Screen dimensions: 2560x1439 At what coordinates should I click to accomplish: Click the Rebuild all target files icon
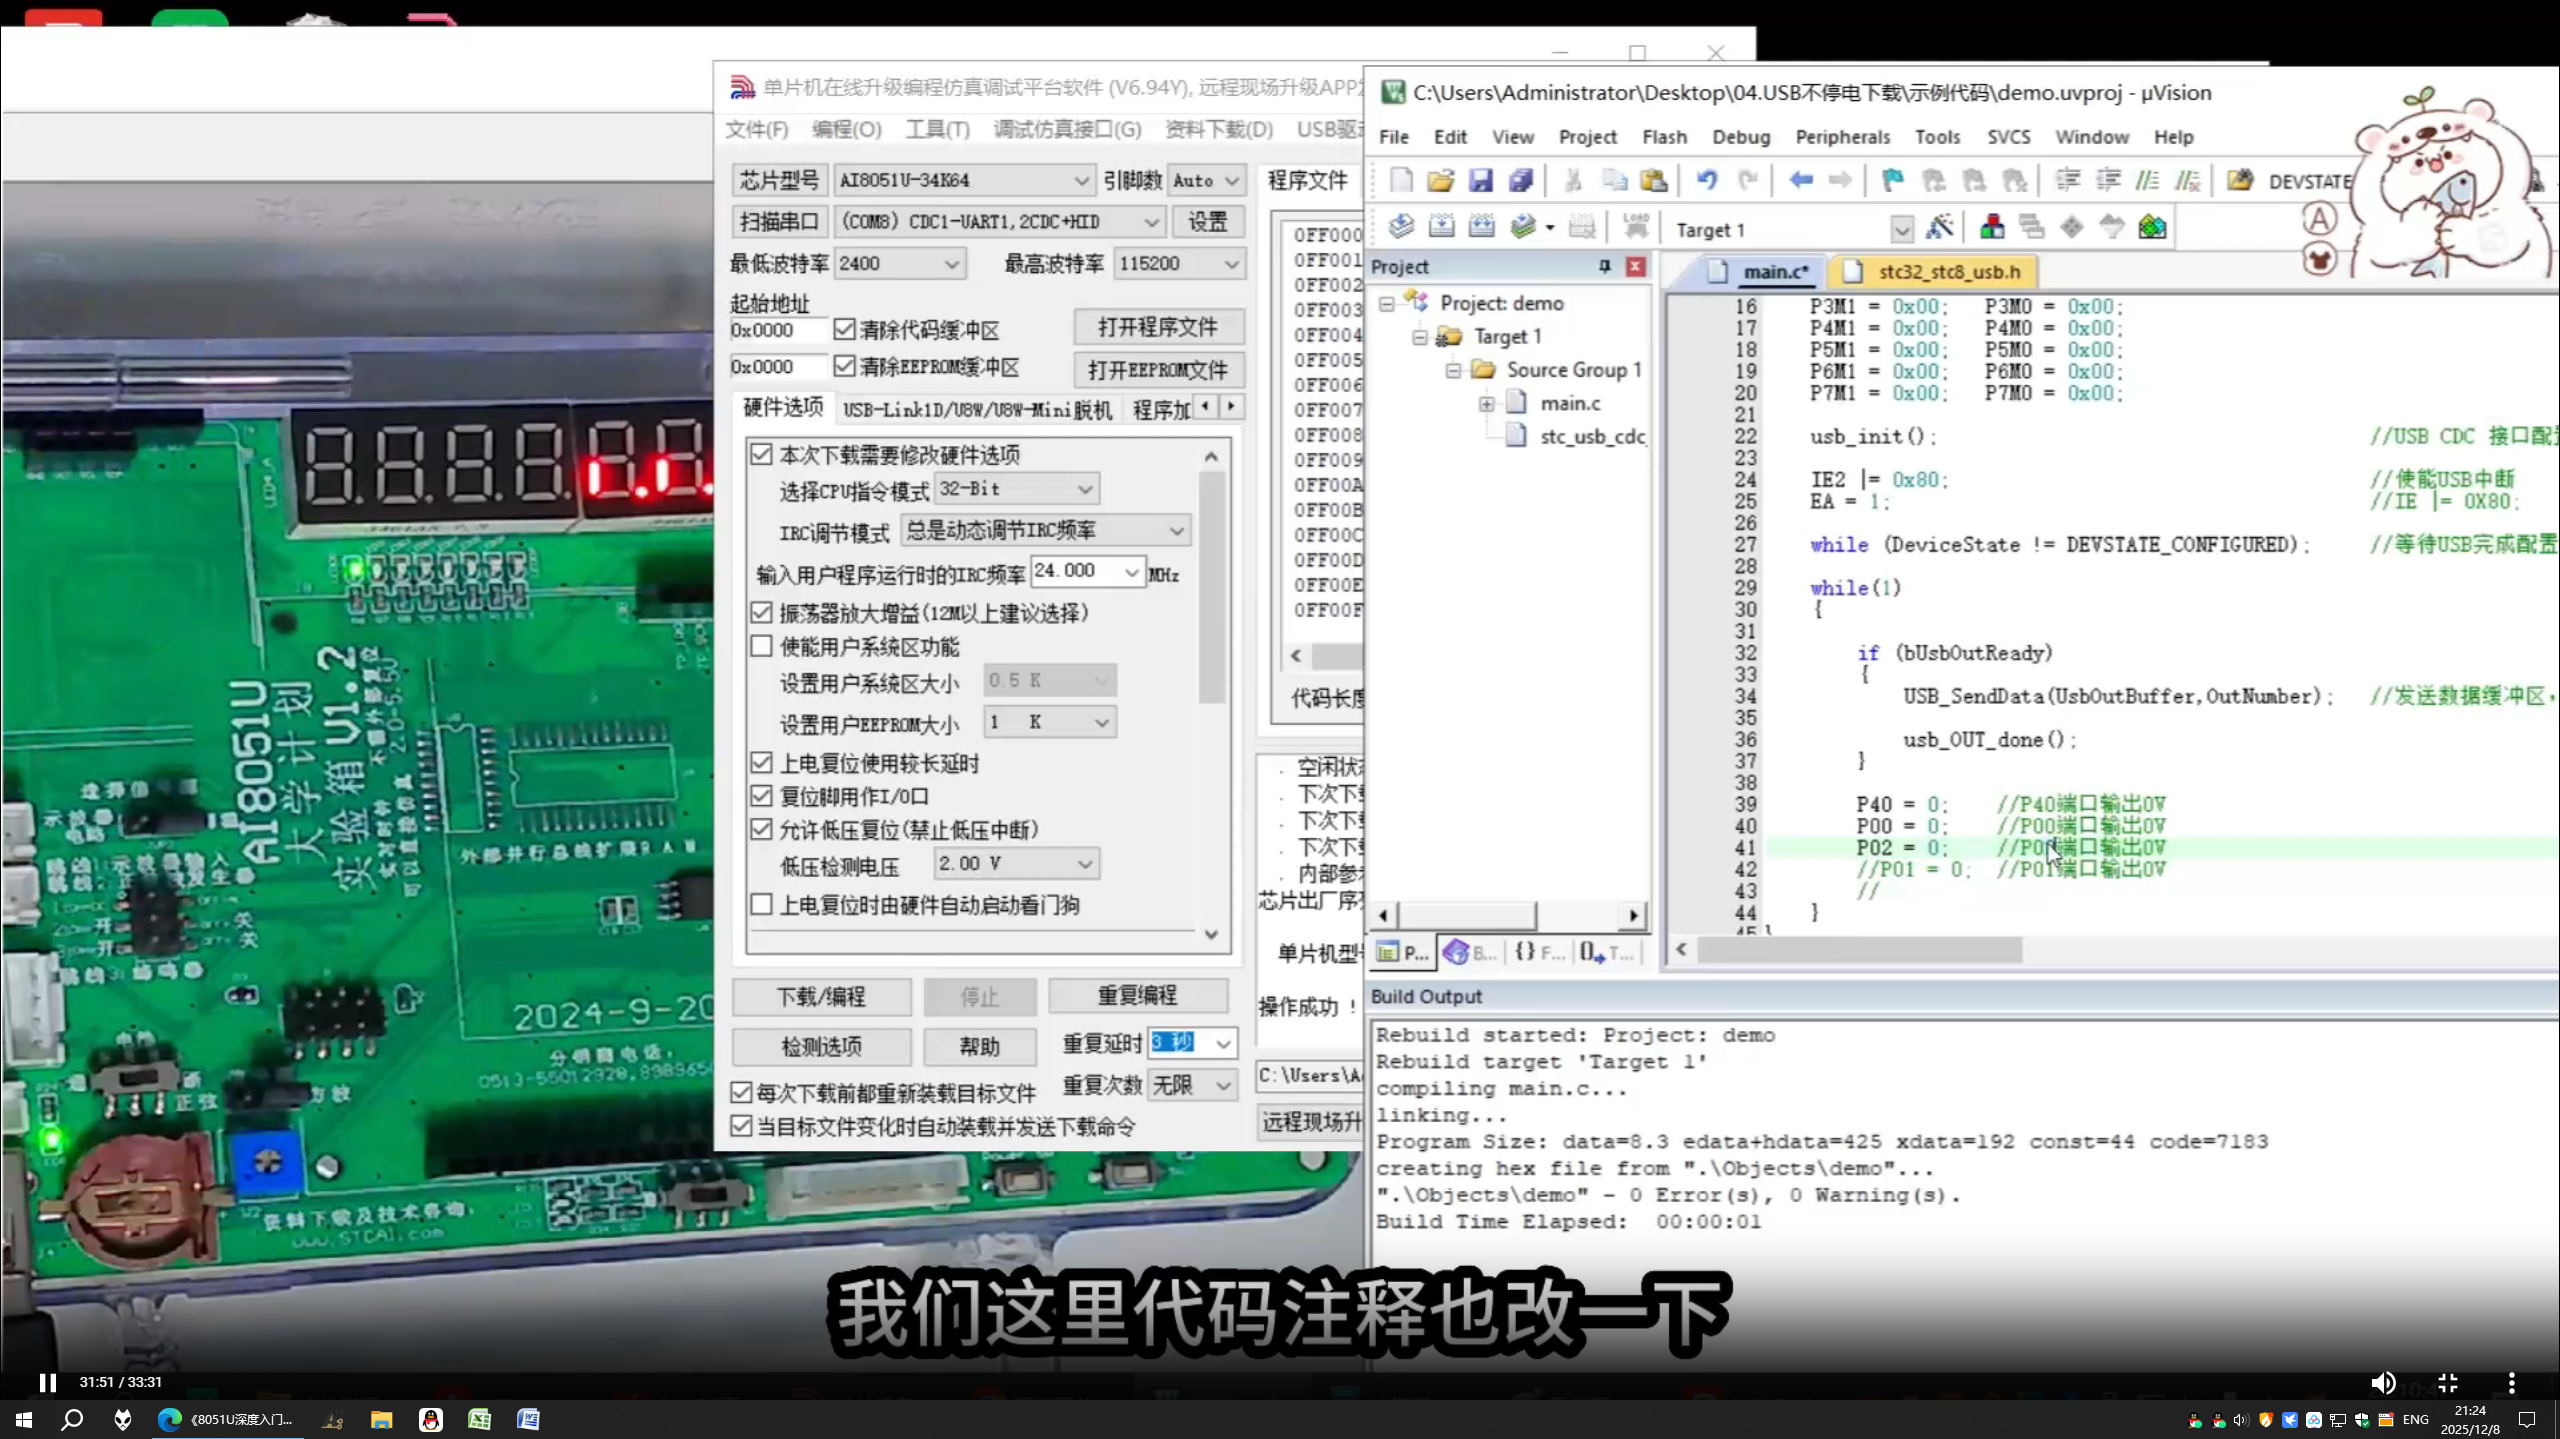pyautogui.click(x=1481, y=226)
